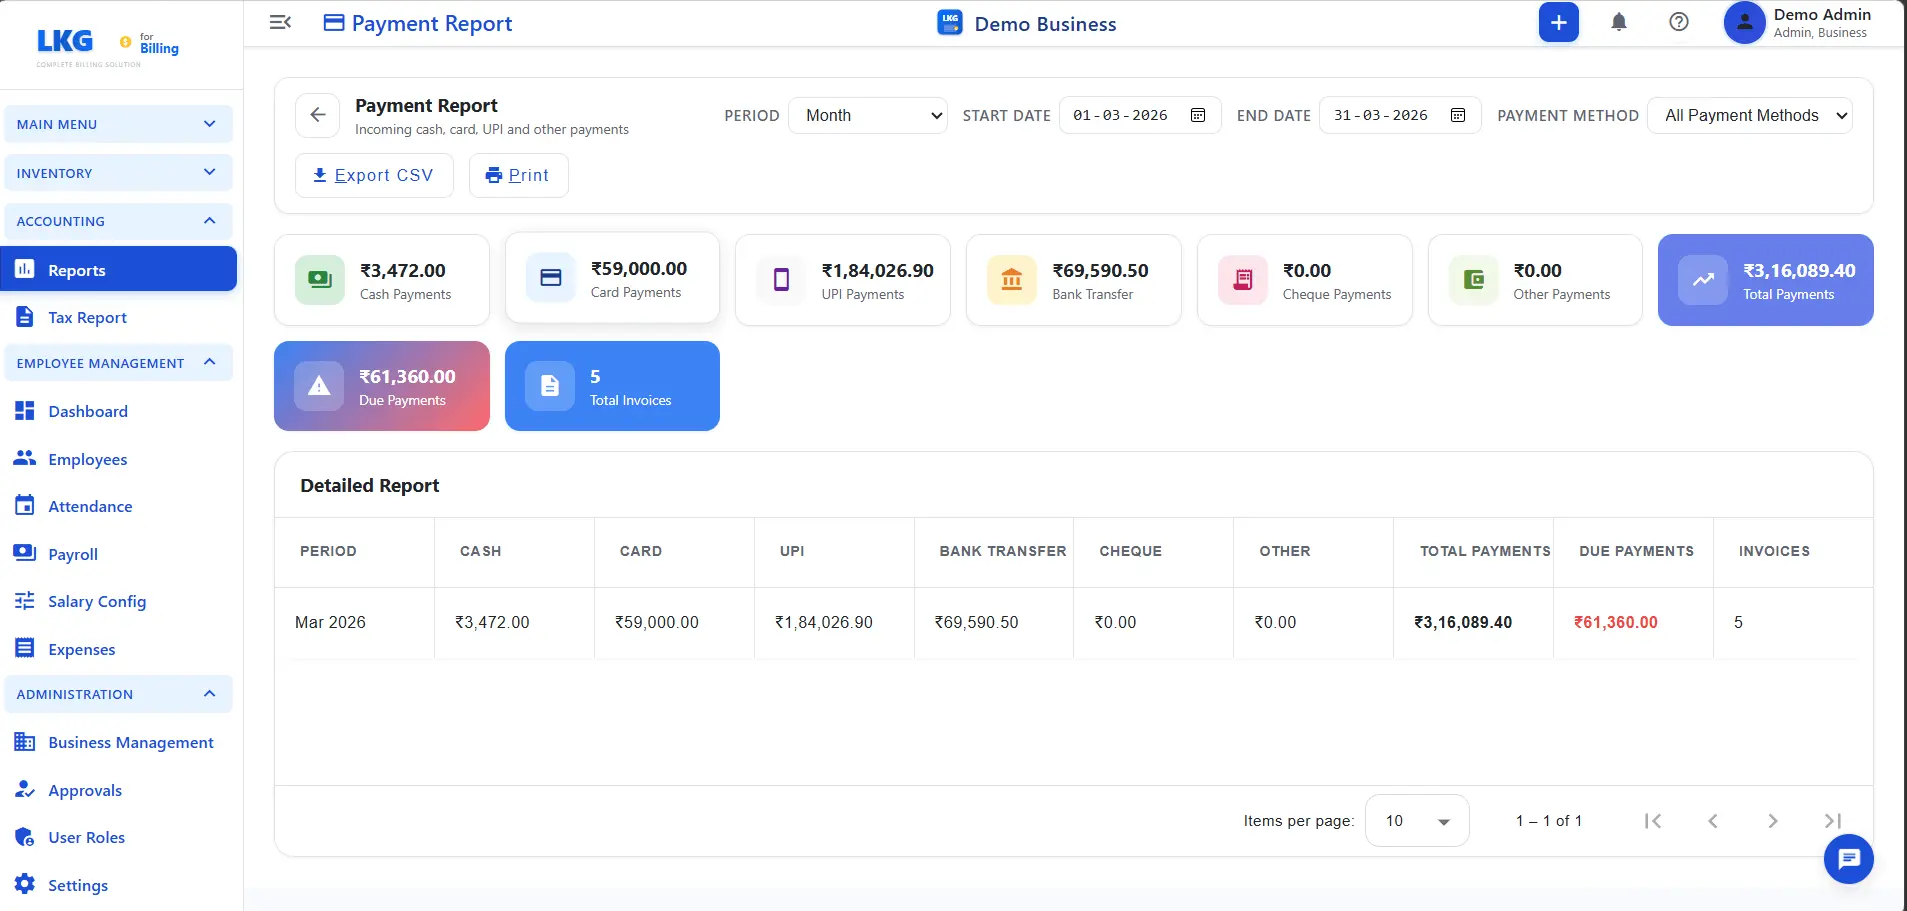Image resolution: width=1907 pixels, height=911 pixels.
Task: Collapse the Administration section
Action: (x=118, y=694)
